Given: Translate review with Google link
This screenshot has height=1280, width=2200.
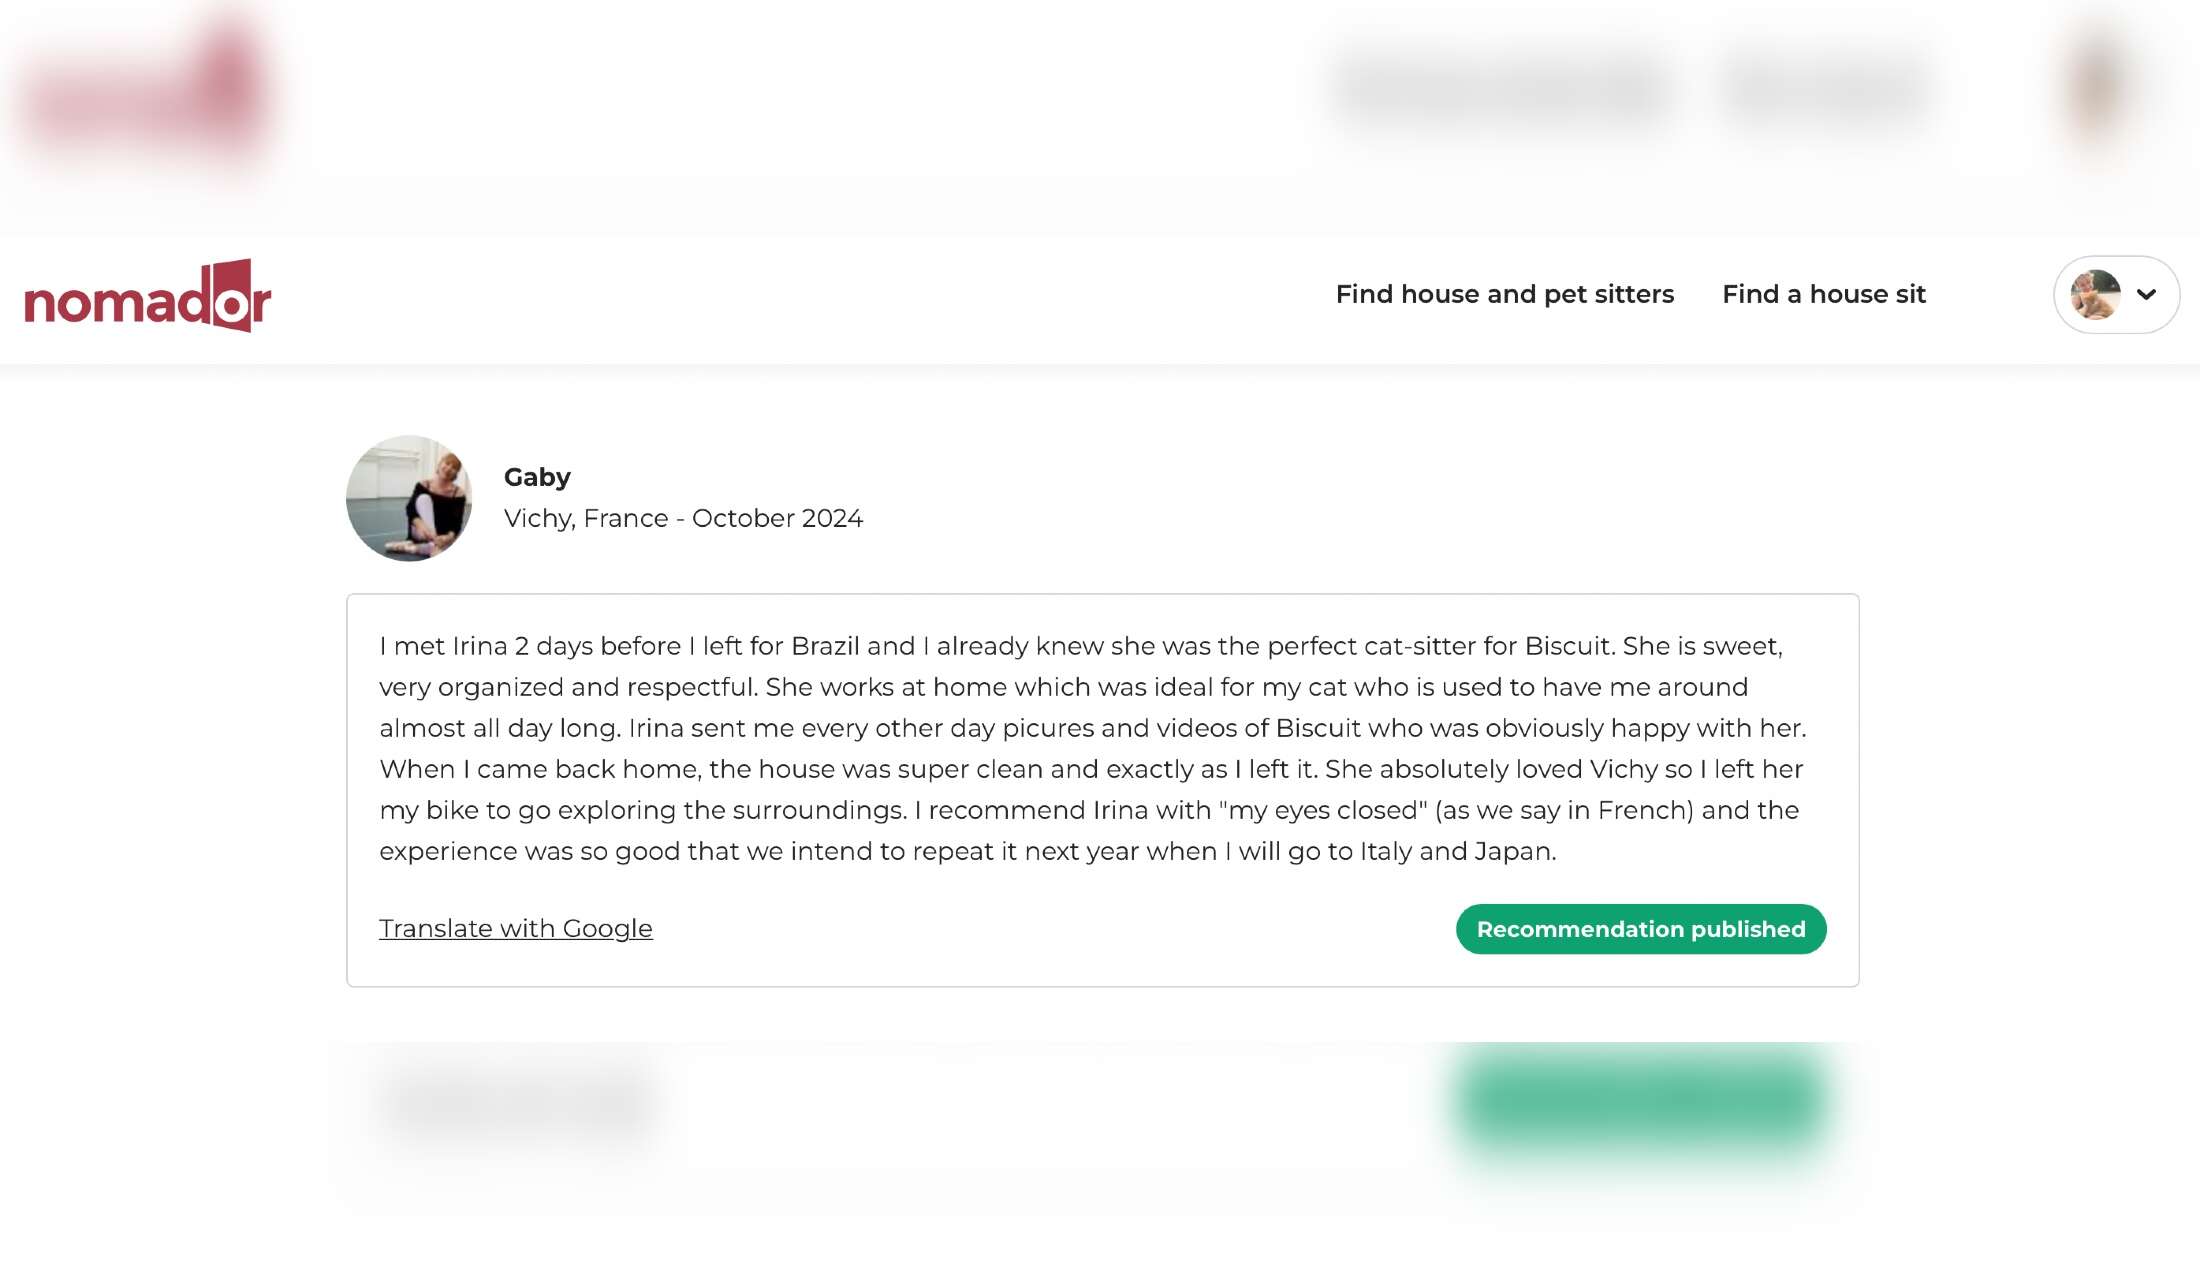Looking at the screenshot, I should click(x=516, y=928).
